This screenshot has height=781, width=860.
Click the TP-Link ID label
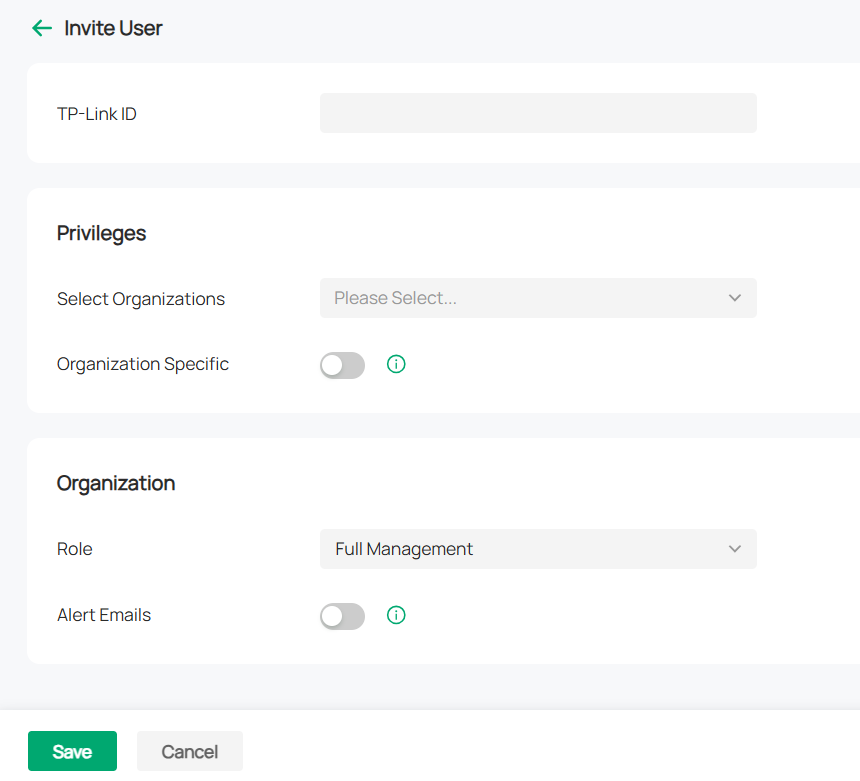tap(96, 113)
